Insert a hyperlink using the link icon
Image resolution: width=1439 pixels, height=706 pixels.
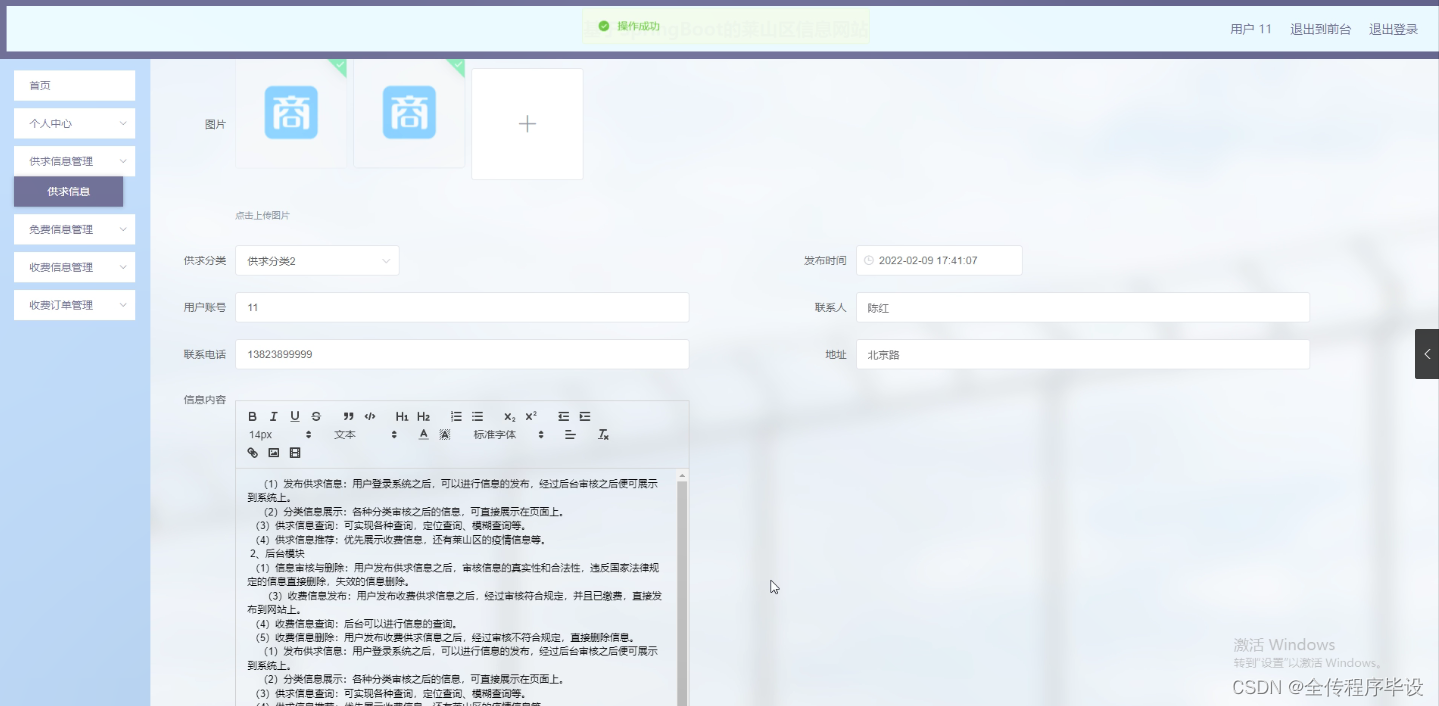point(252,453)
